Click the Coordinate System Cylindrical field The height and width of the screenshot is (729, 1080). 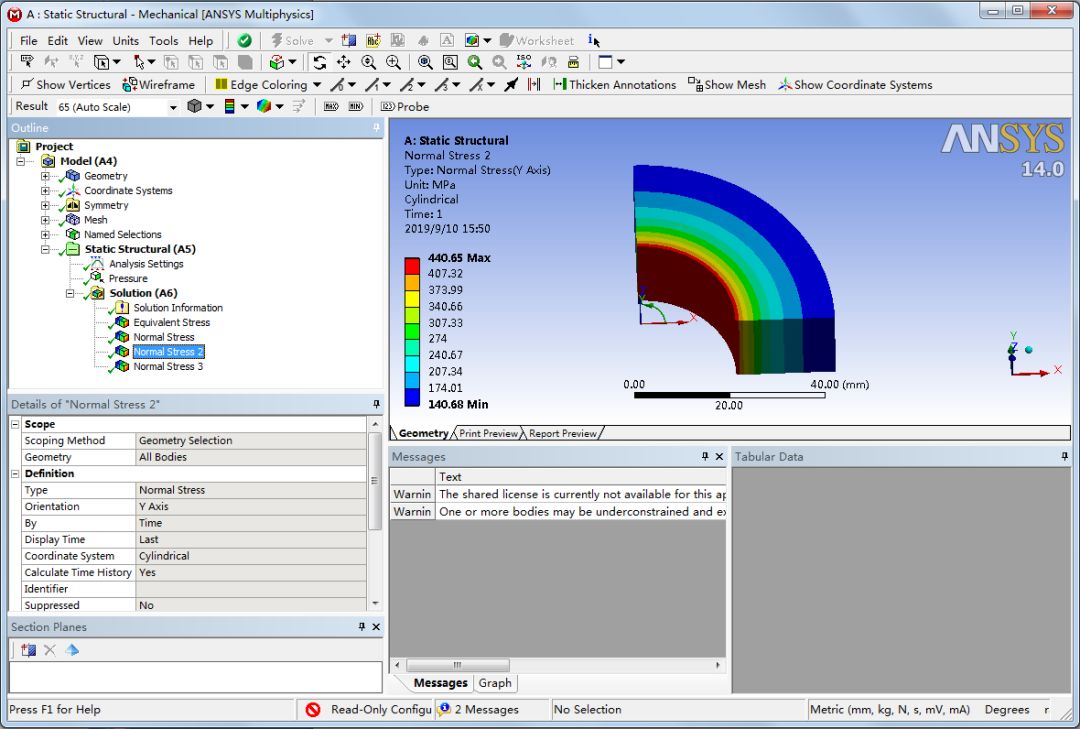click(251, 556)
